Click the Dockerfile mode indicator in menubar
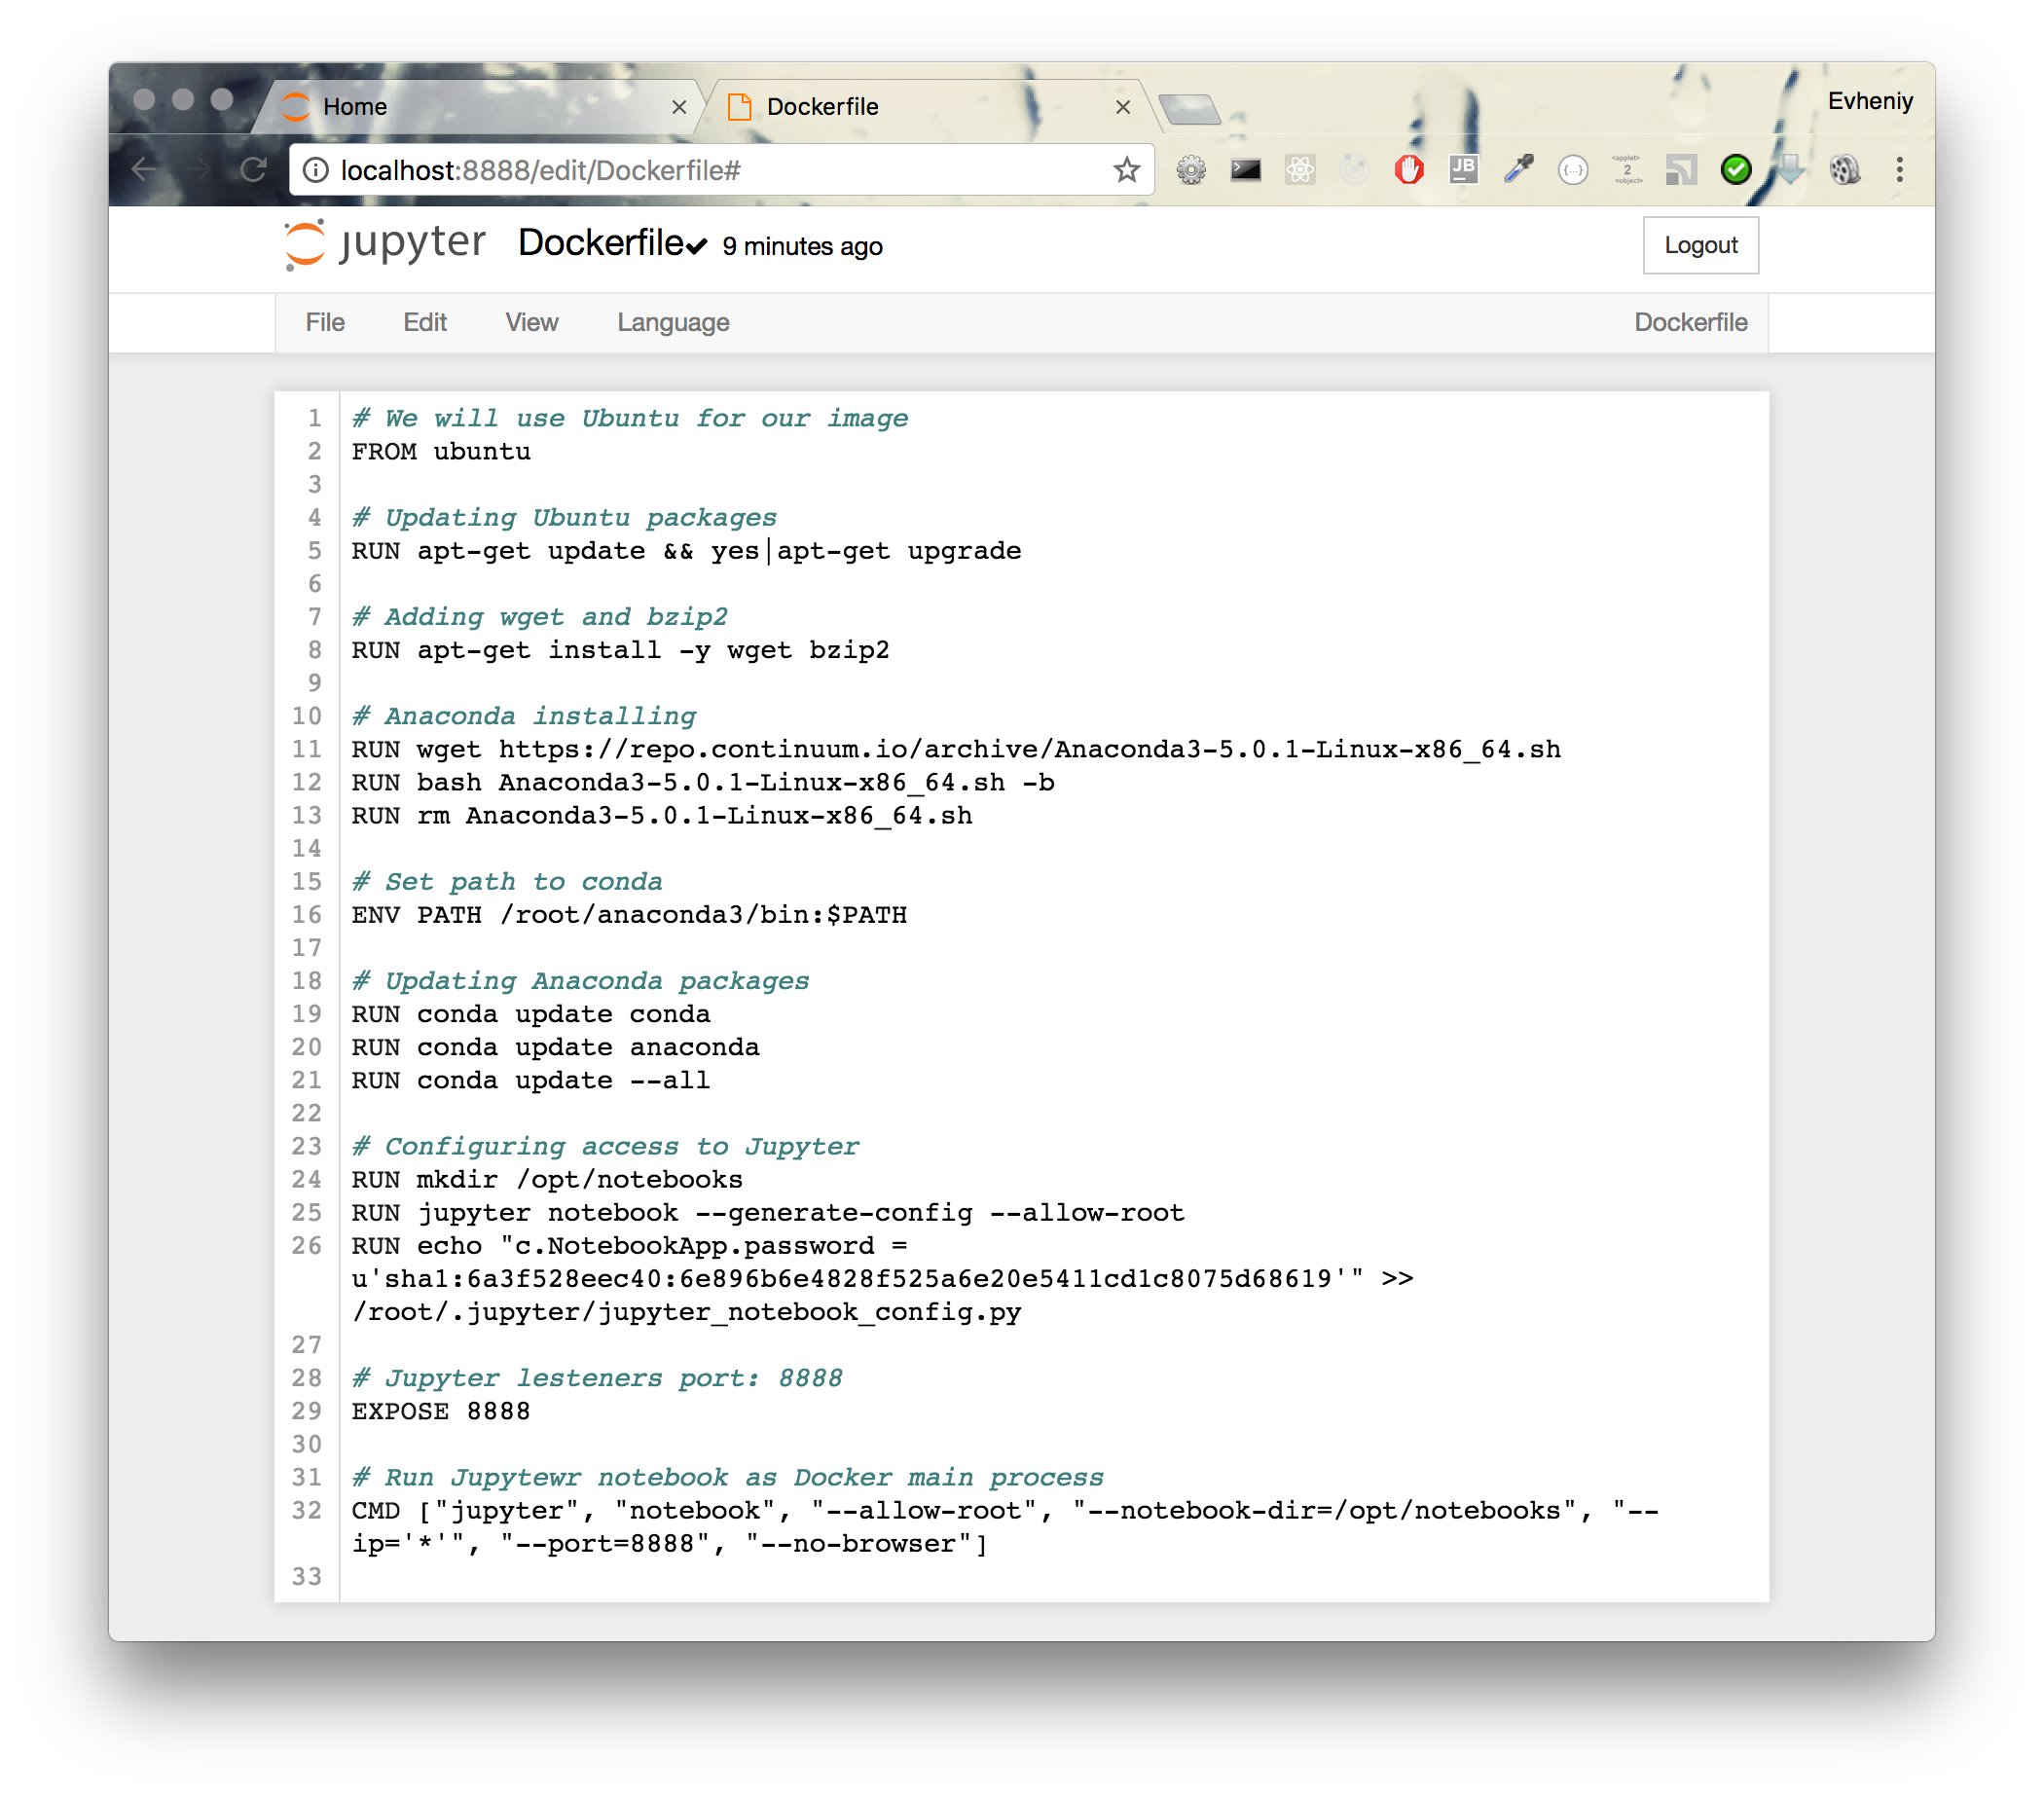This screenshot has width=2044, height=1797. (x=1690, y=322)
